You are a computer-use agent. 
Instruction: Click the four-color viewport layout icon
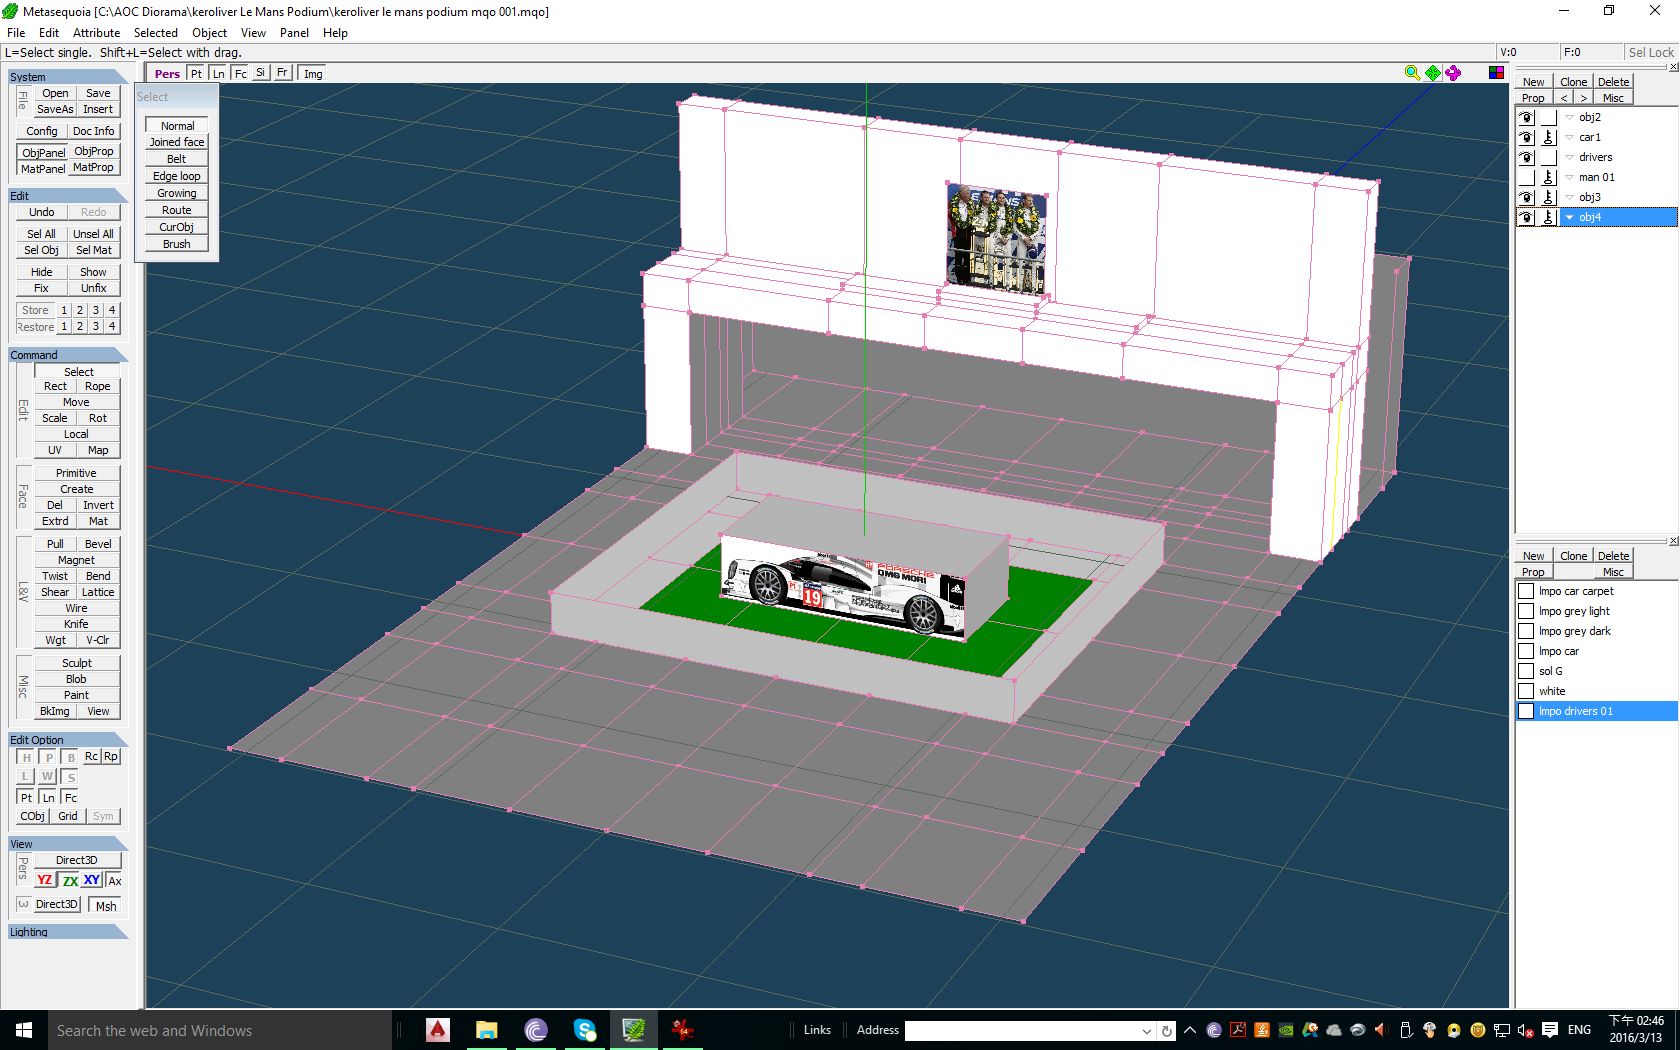tap(1496, 73)
